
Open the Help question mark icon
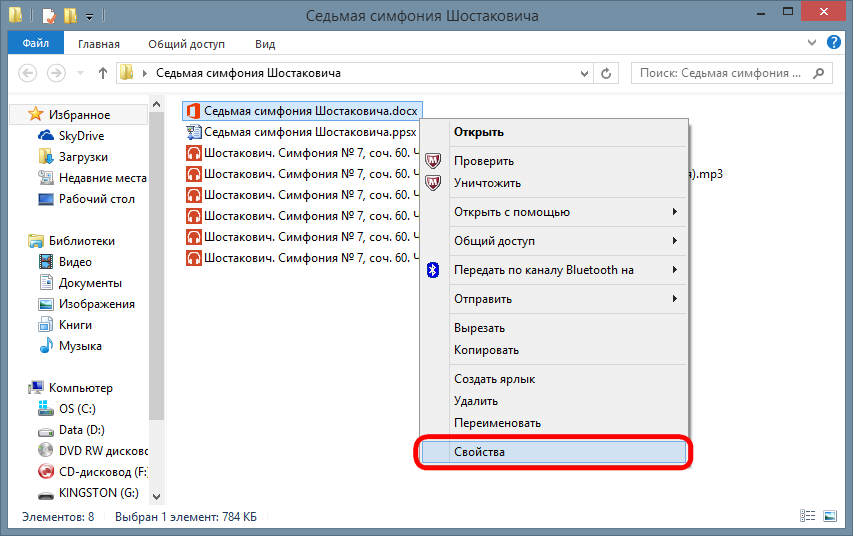coord(833,44)
